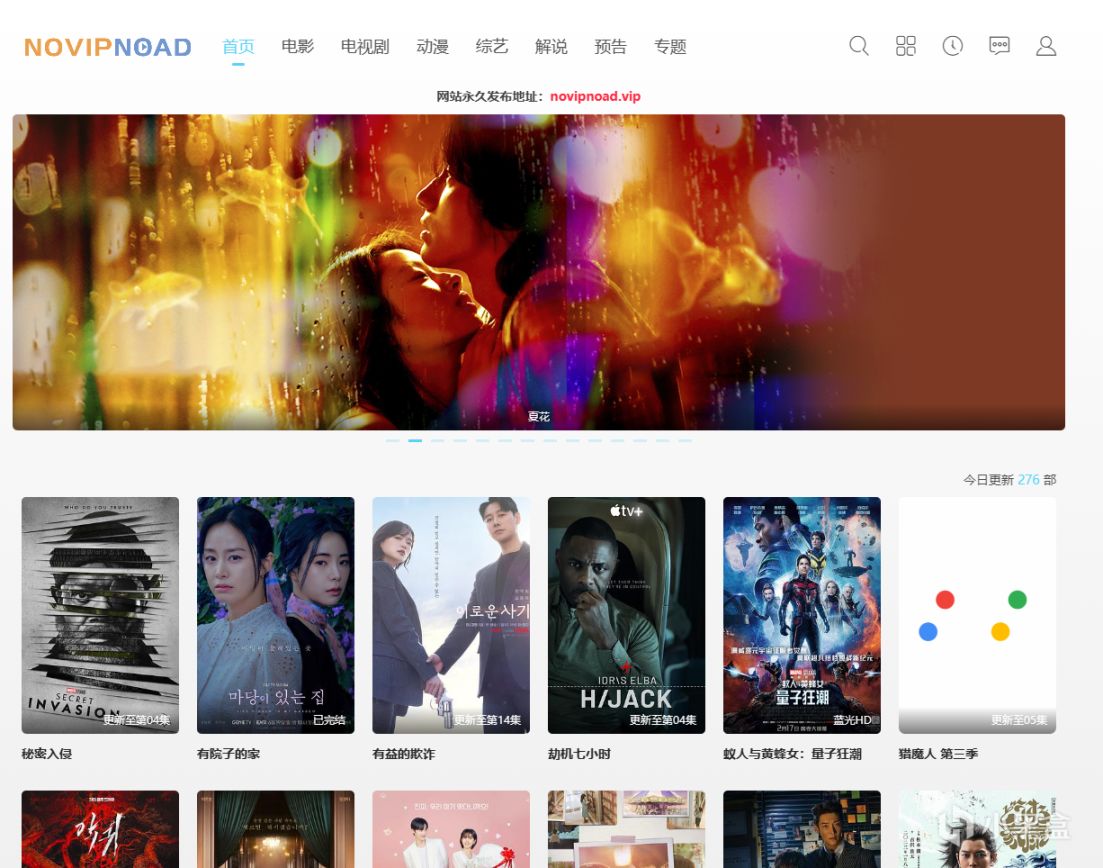Click the 蚁人与黄蜂女：量子狂潮 title

click(x=793, y=753)
